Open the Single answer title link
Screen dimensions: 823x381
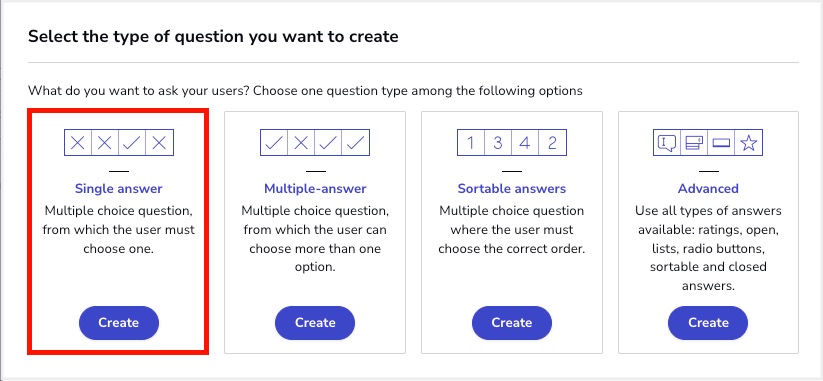(119, 188)
